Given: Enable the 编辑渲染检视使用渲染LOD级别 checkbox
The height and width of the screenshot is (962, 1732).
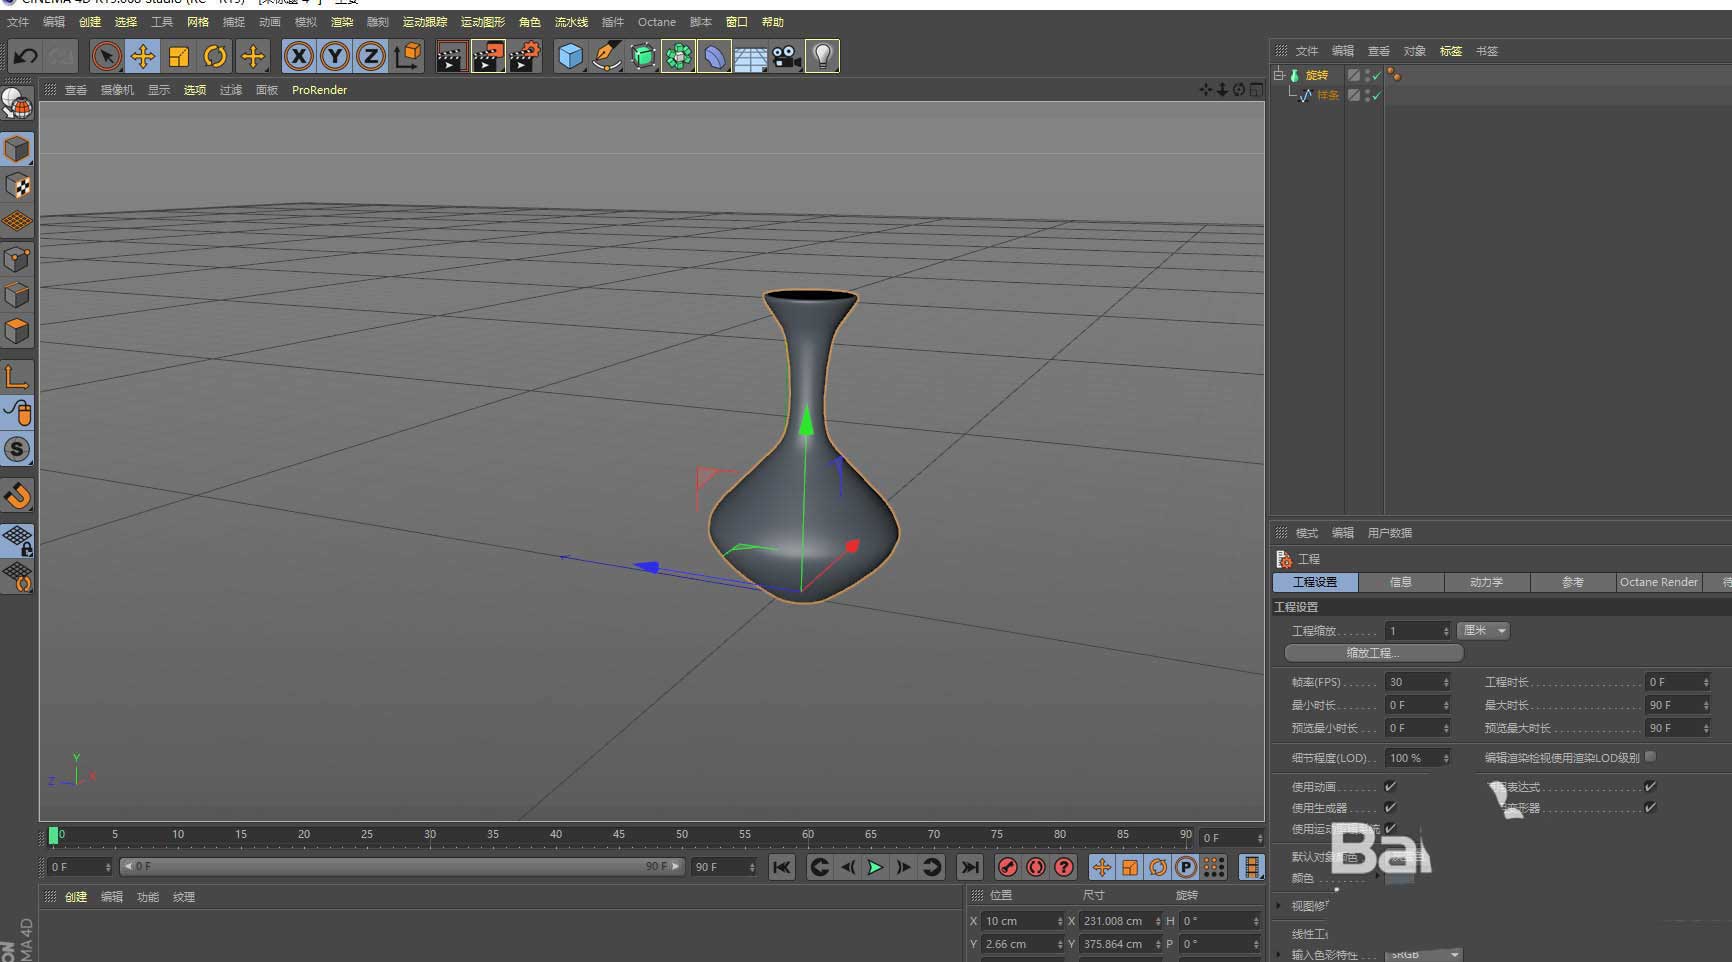Looking at the screenshot, I should (1651, 757).
